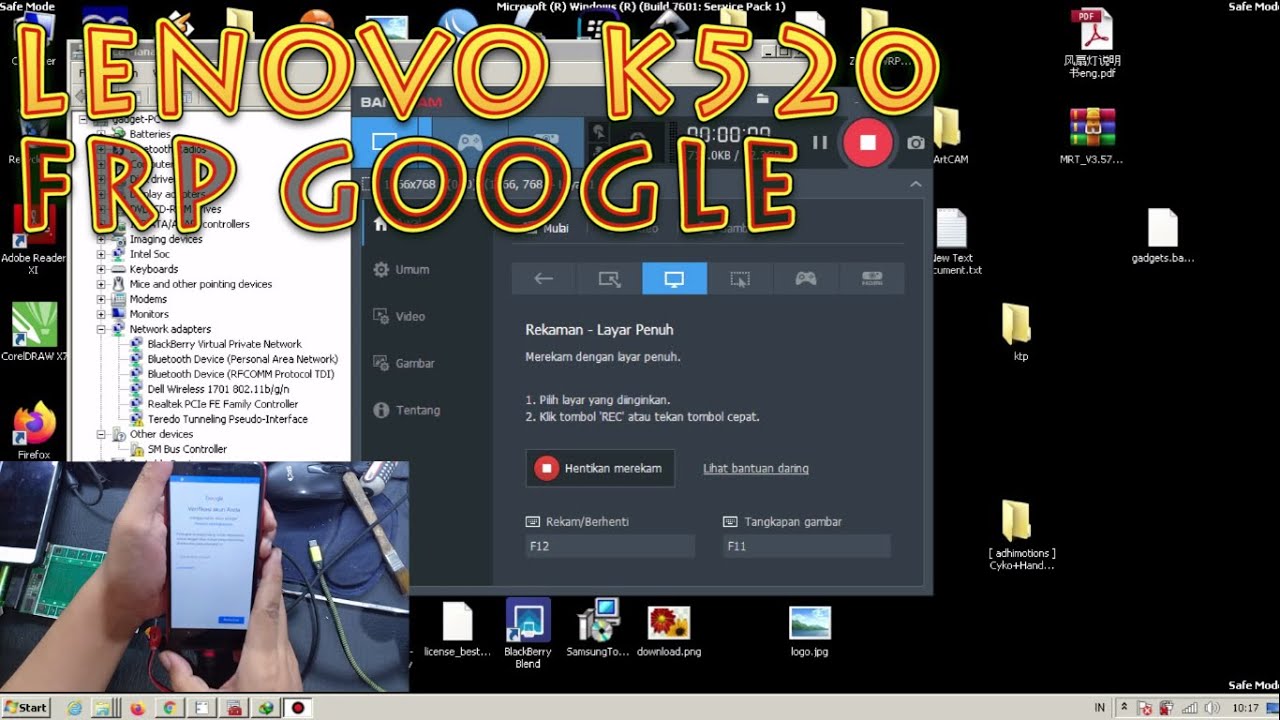Select the Firefox desktop shortcut
The height and width of the screenshot is (720, 1280).
[x=34, y=430]
